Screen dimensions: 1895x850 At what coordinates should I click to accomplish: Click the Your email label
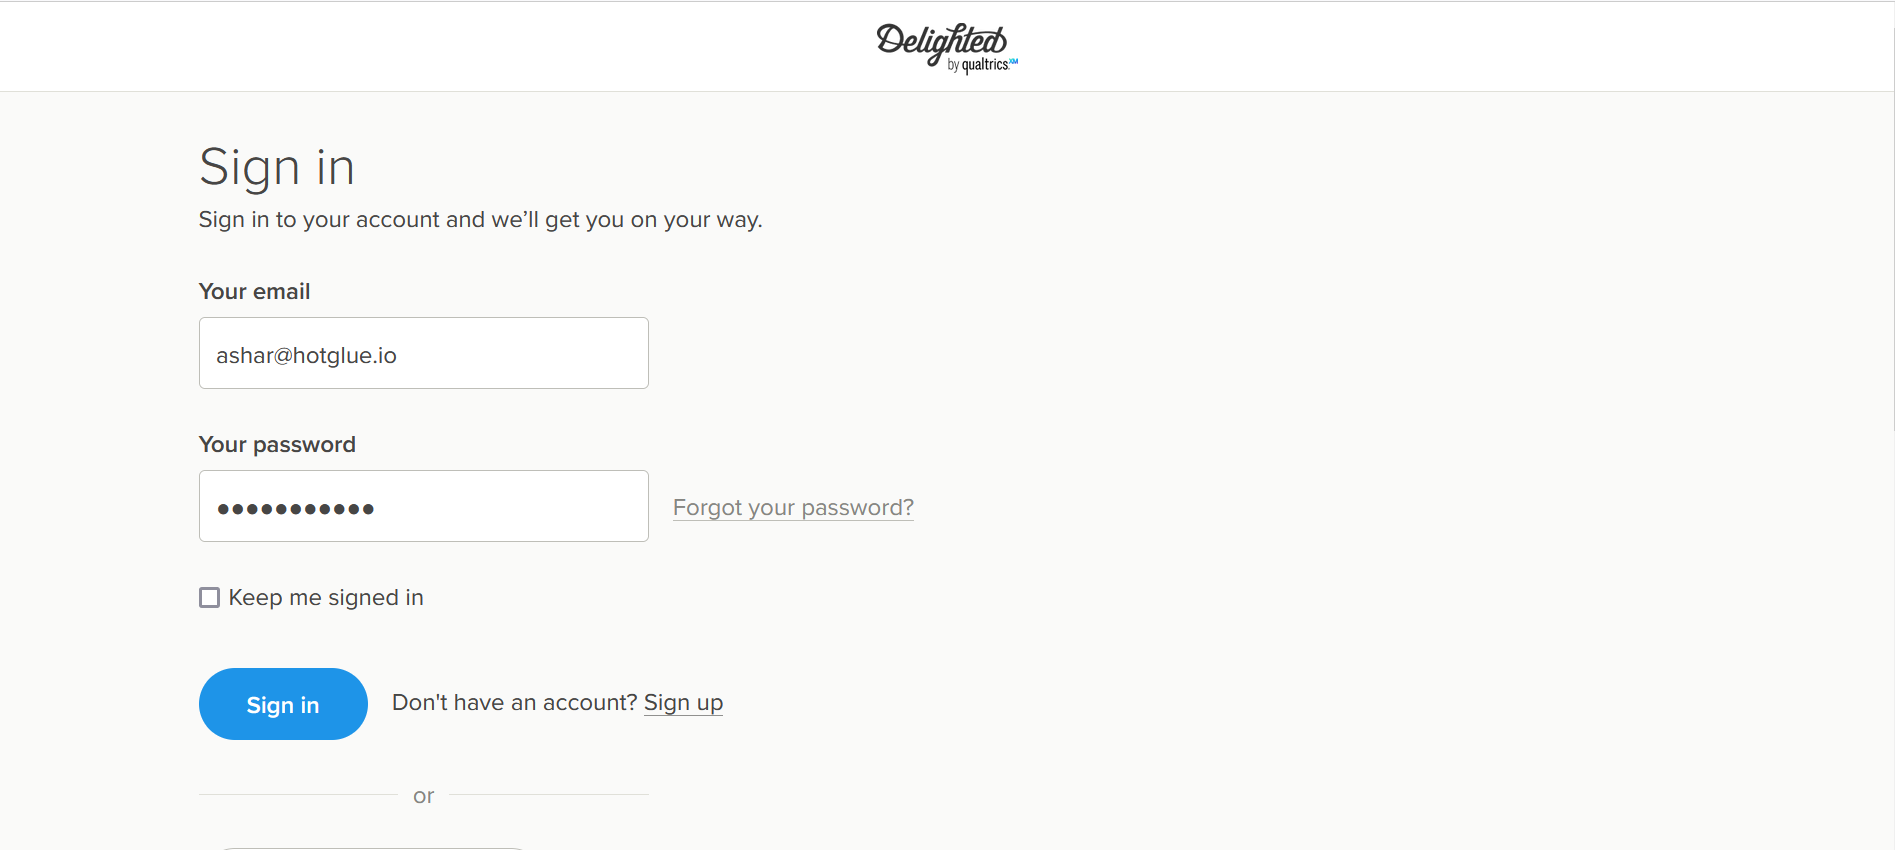(254, 291)
